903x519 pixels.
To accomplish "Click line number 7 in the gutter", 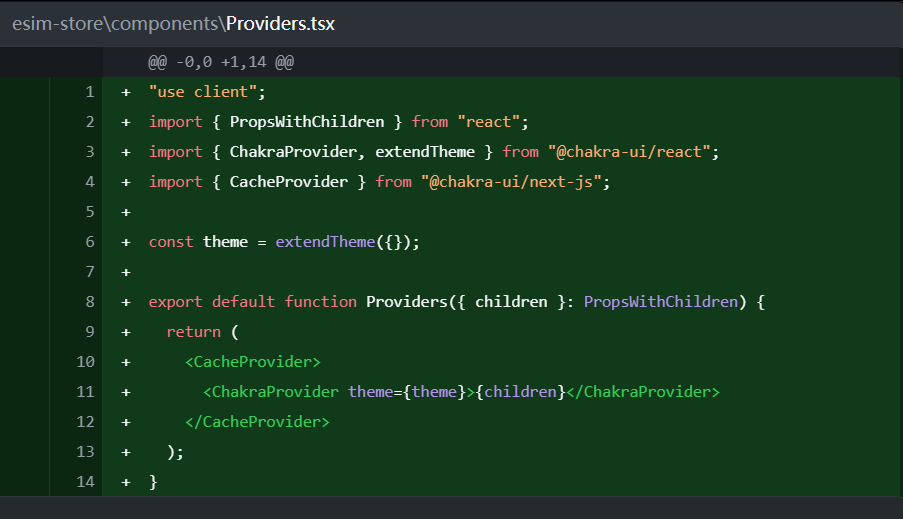I will pos(89,272).
